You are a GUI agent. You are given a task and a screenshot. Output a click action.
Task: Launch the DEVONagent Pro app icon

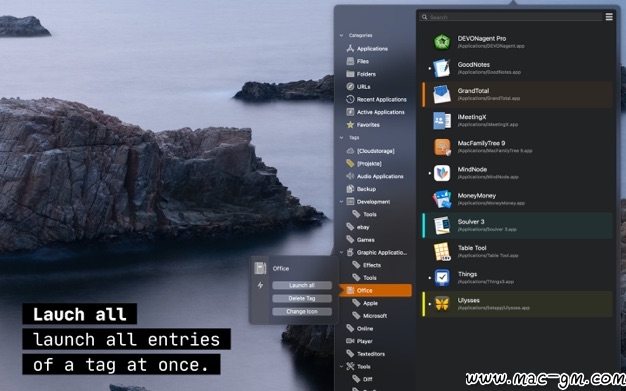(x=442, y=42)
